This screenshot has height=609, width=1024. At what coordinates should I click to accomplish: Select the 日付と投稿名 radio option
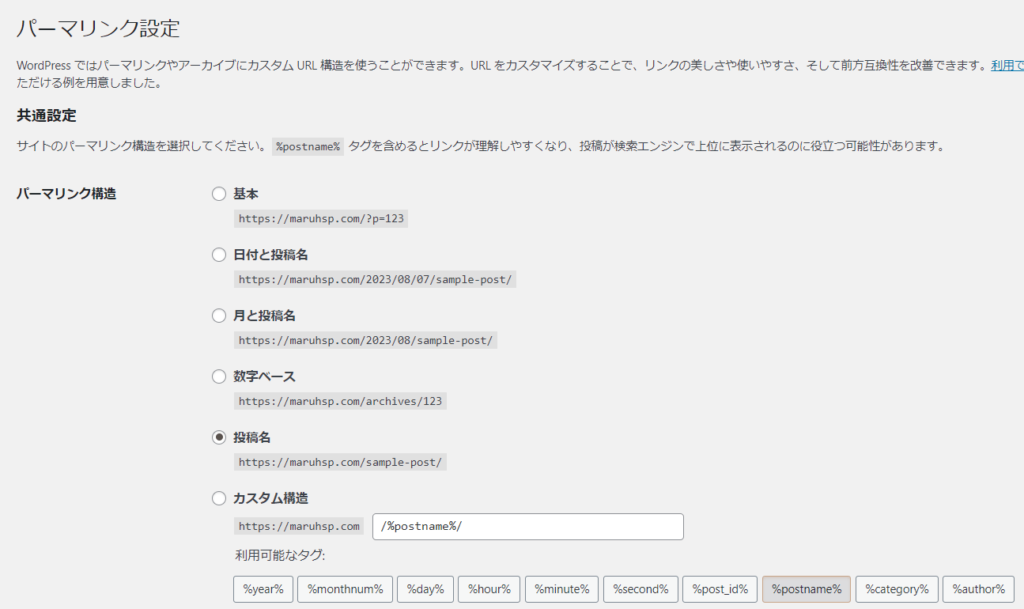pos(219,255)
